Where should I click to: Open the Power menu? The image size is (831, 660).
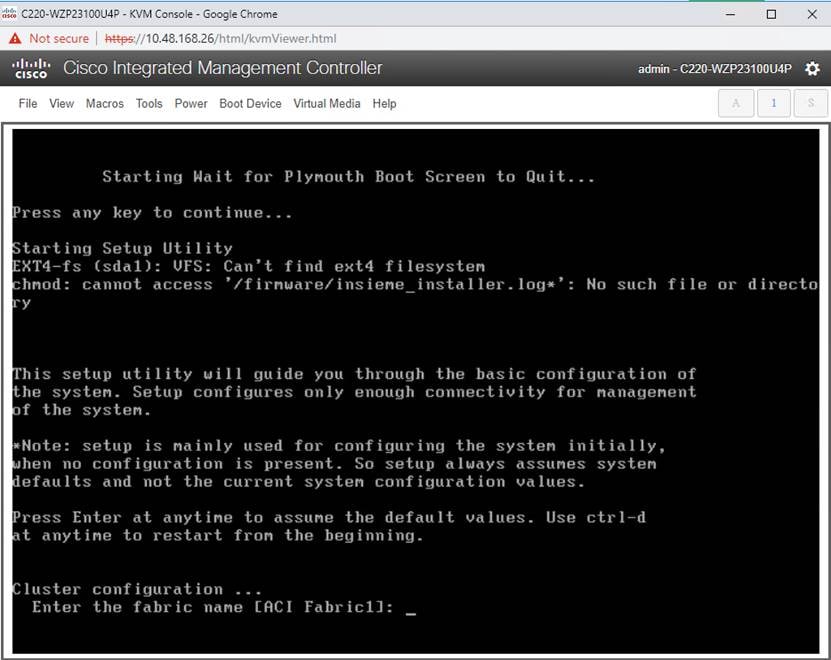[x=191, y=103]
